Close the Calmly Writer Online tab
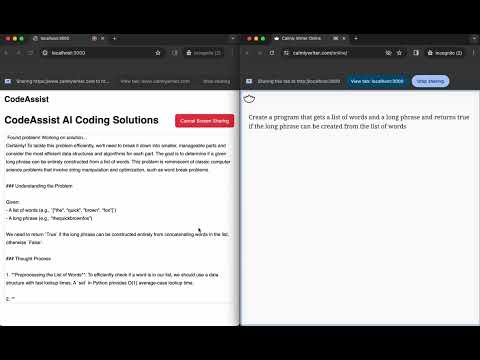 click(344, 38)
